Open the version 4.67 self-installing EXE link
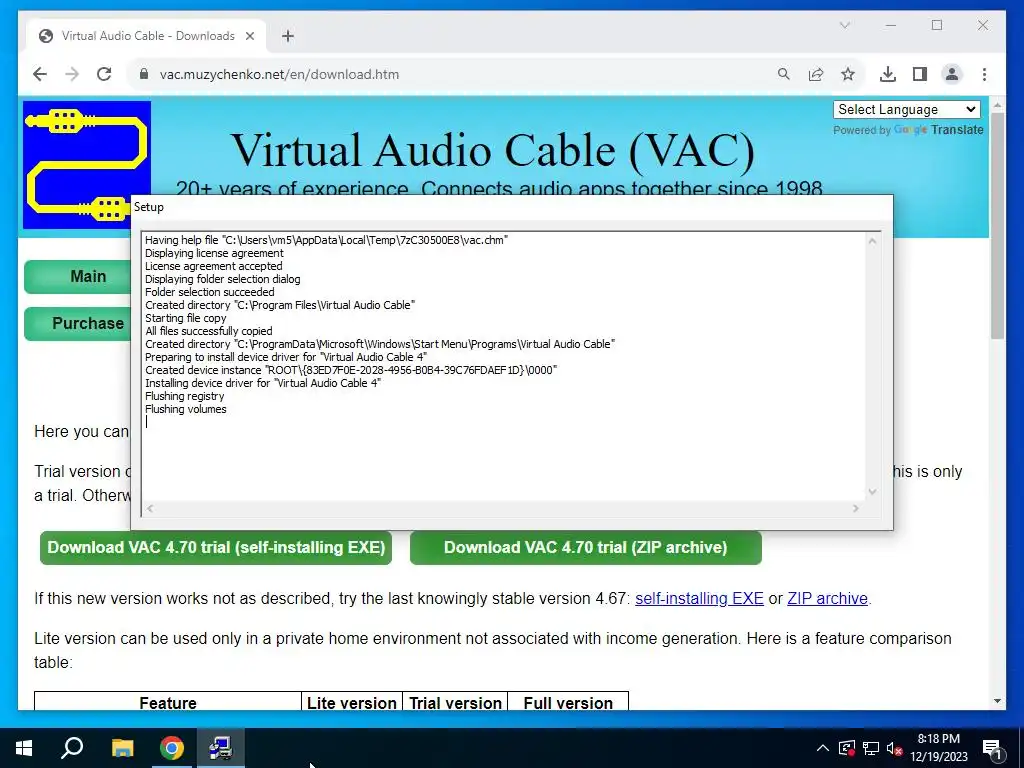Image resolution: width=1024 pixels, height=768 pixels. click(x=699, y=598)
